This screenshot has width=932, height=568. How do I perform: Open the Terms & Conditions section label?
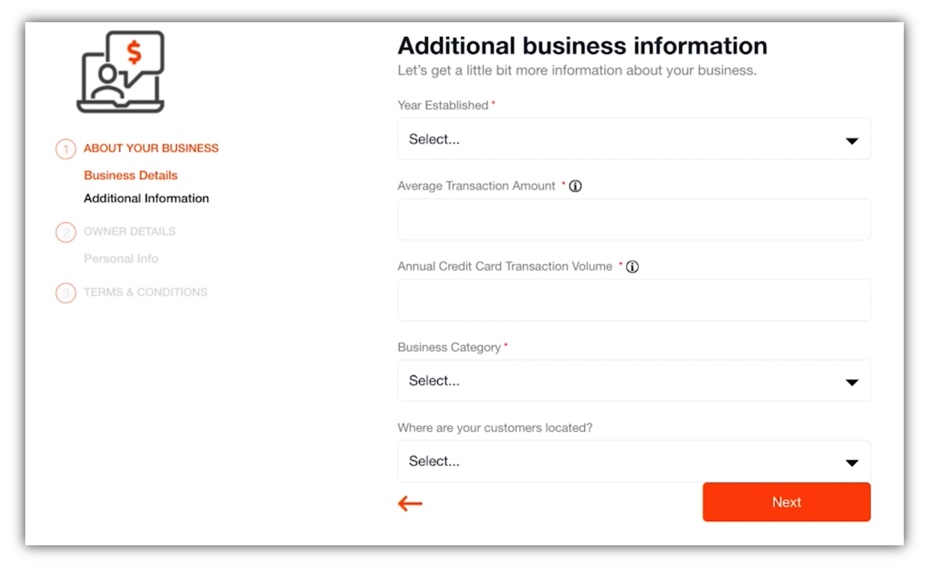click(146, 292)
